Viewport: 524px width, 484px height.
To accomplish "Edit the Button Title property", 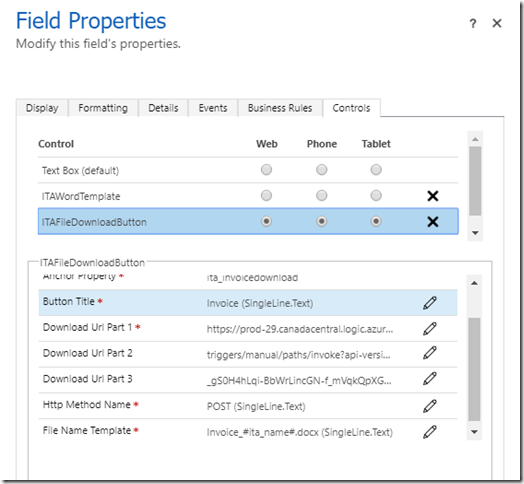I will (x=430, y=303).
